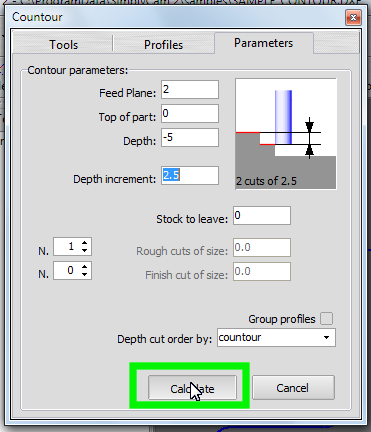Decrease the finish cut N count
Viewport: 371px width, 432px height.
pyautogui.click(x=85, y=274)
